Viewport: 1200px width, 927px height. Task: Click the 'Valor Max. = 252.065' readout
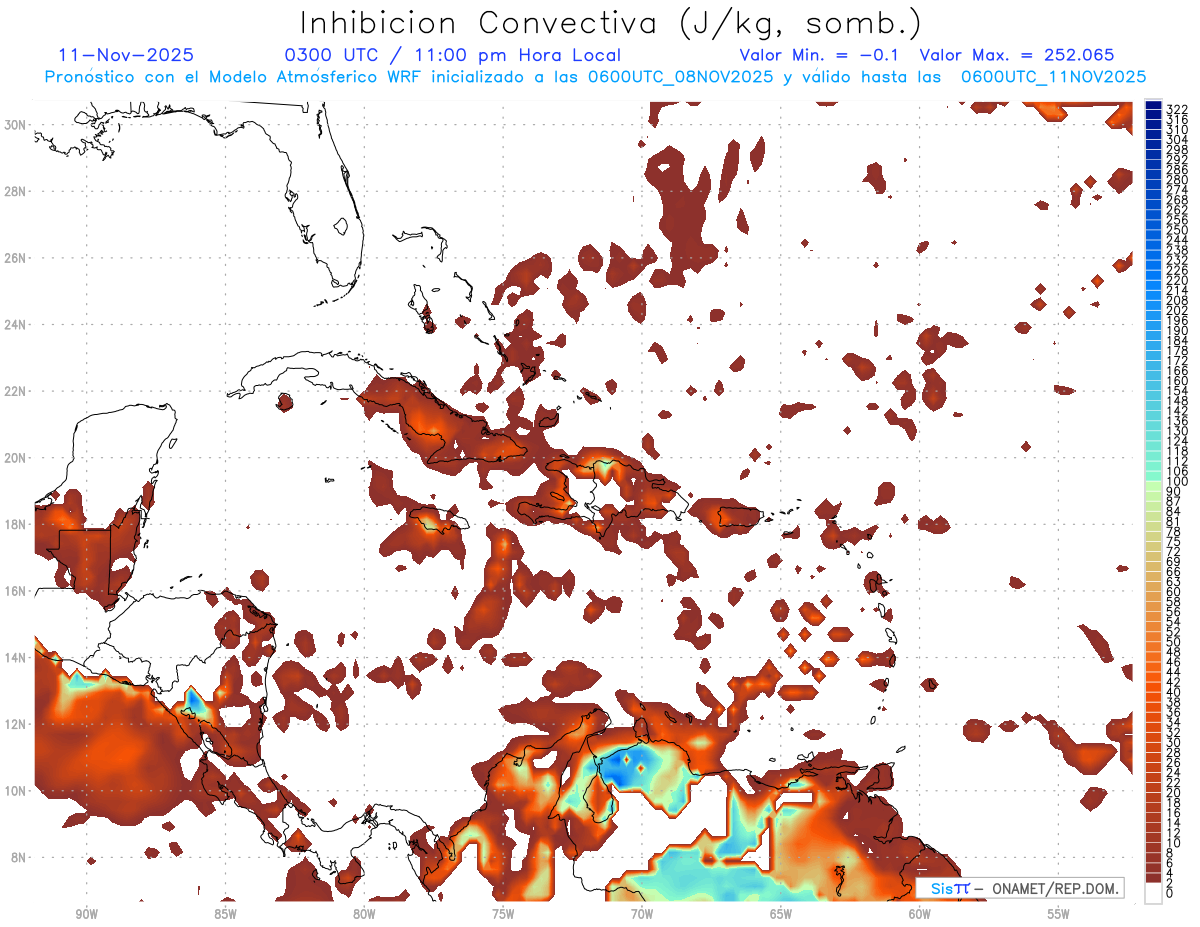click(x=1017, y=56)
